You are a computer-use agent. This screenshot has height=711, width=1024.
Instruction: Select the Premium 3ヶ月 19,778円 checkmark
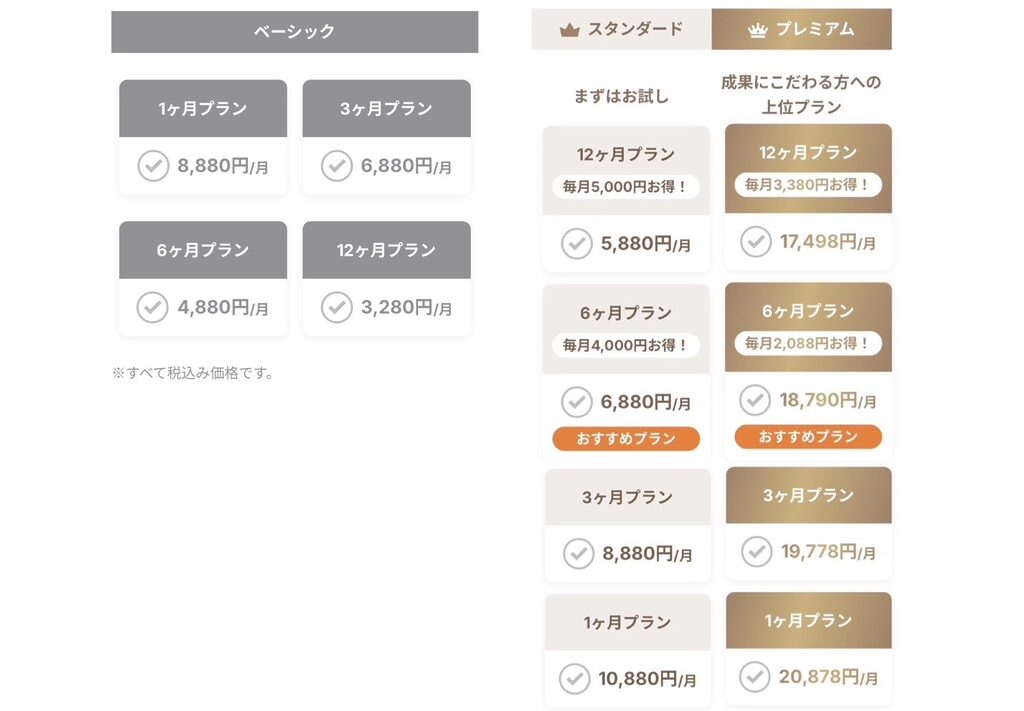[x=757, y=552]
